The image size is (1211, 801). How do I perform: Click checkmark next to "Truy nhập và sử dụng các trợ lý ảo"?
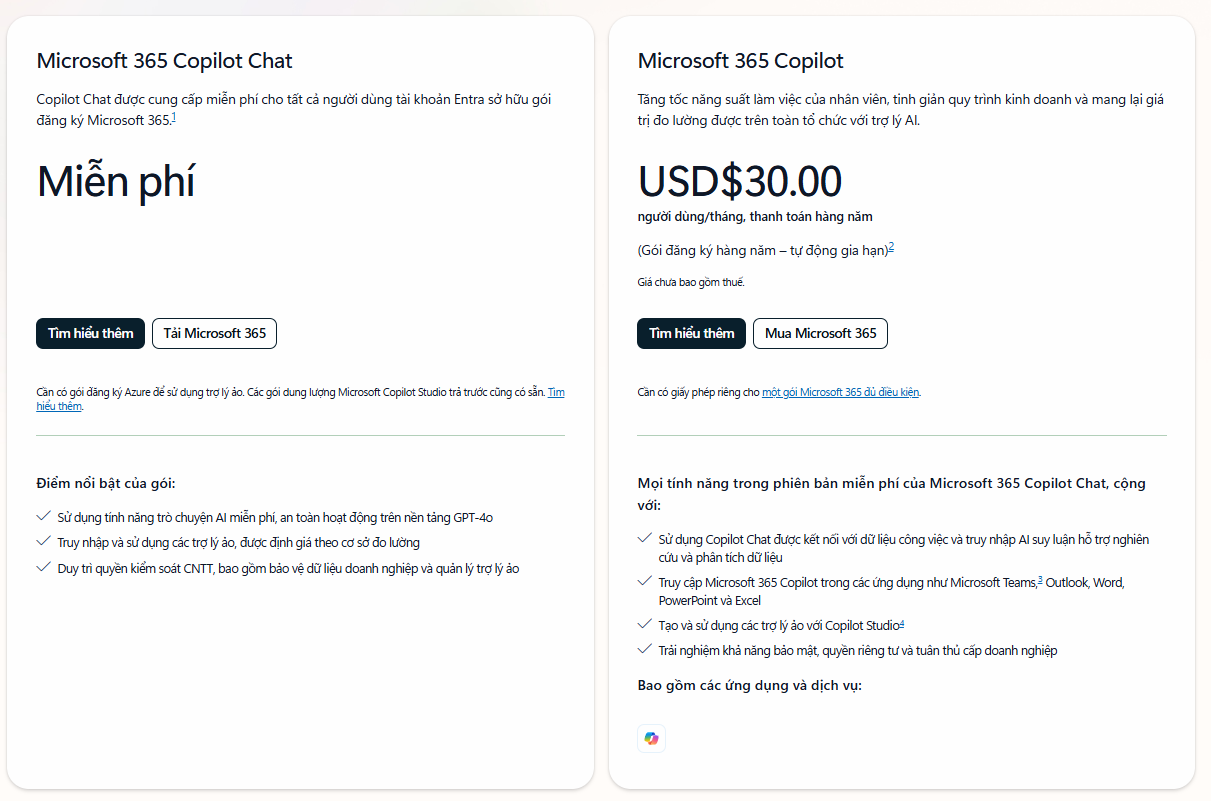click(x=43, y=541)
